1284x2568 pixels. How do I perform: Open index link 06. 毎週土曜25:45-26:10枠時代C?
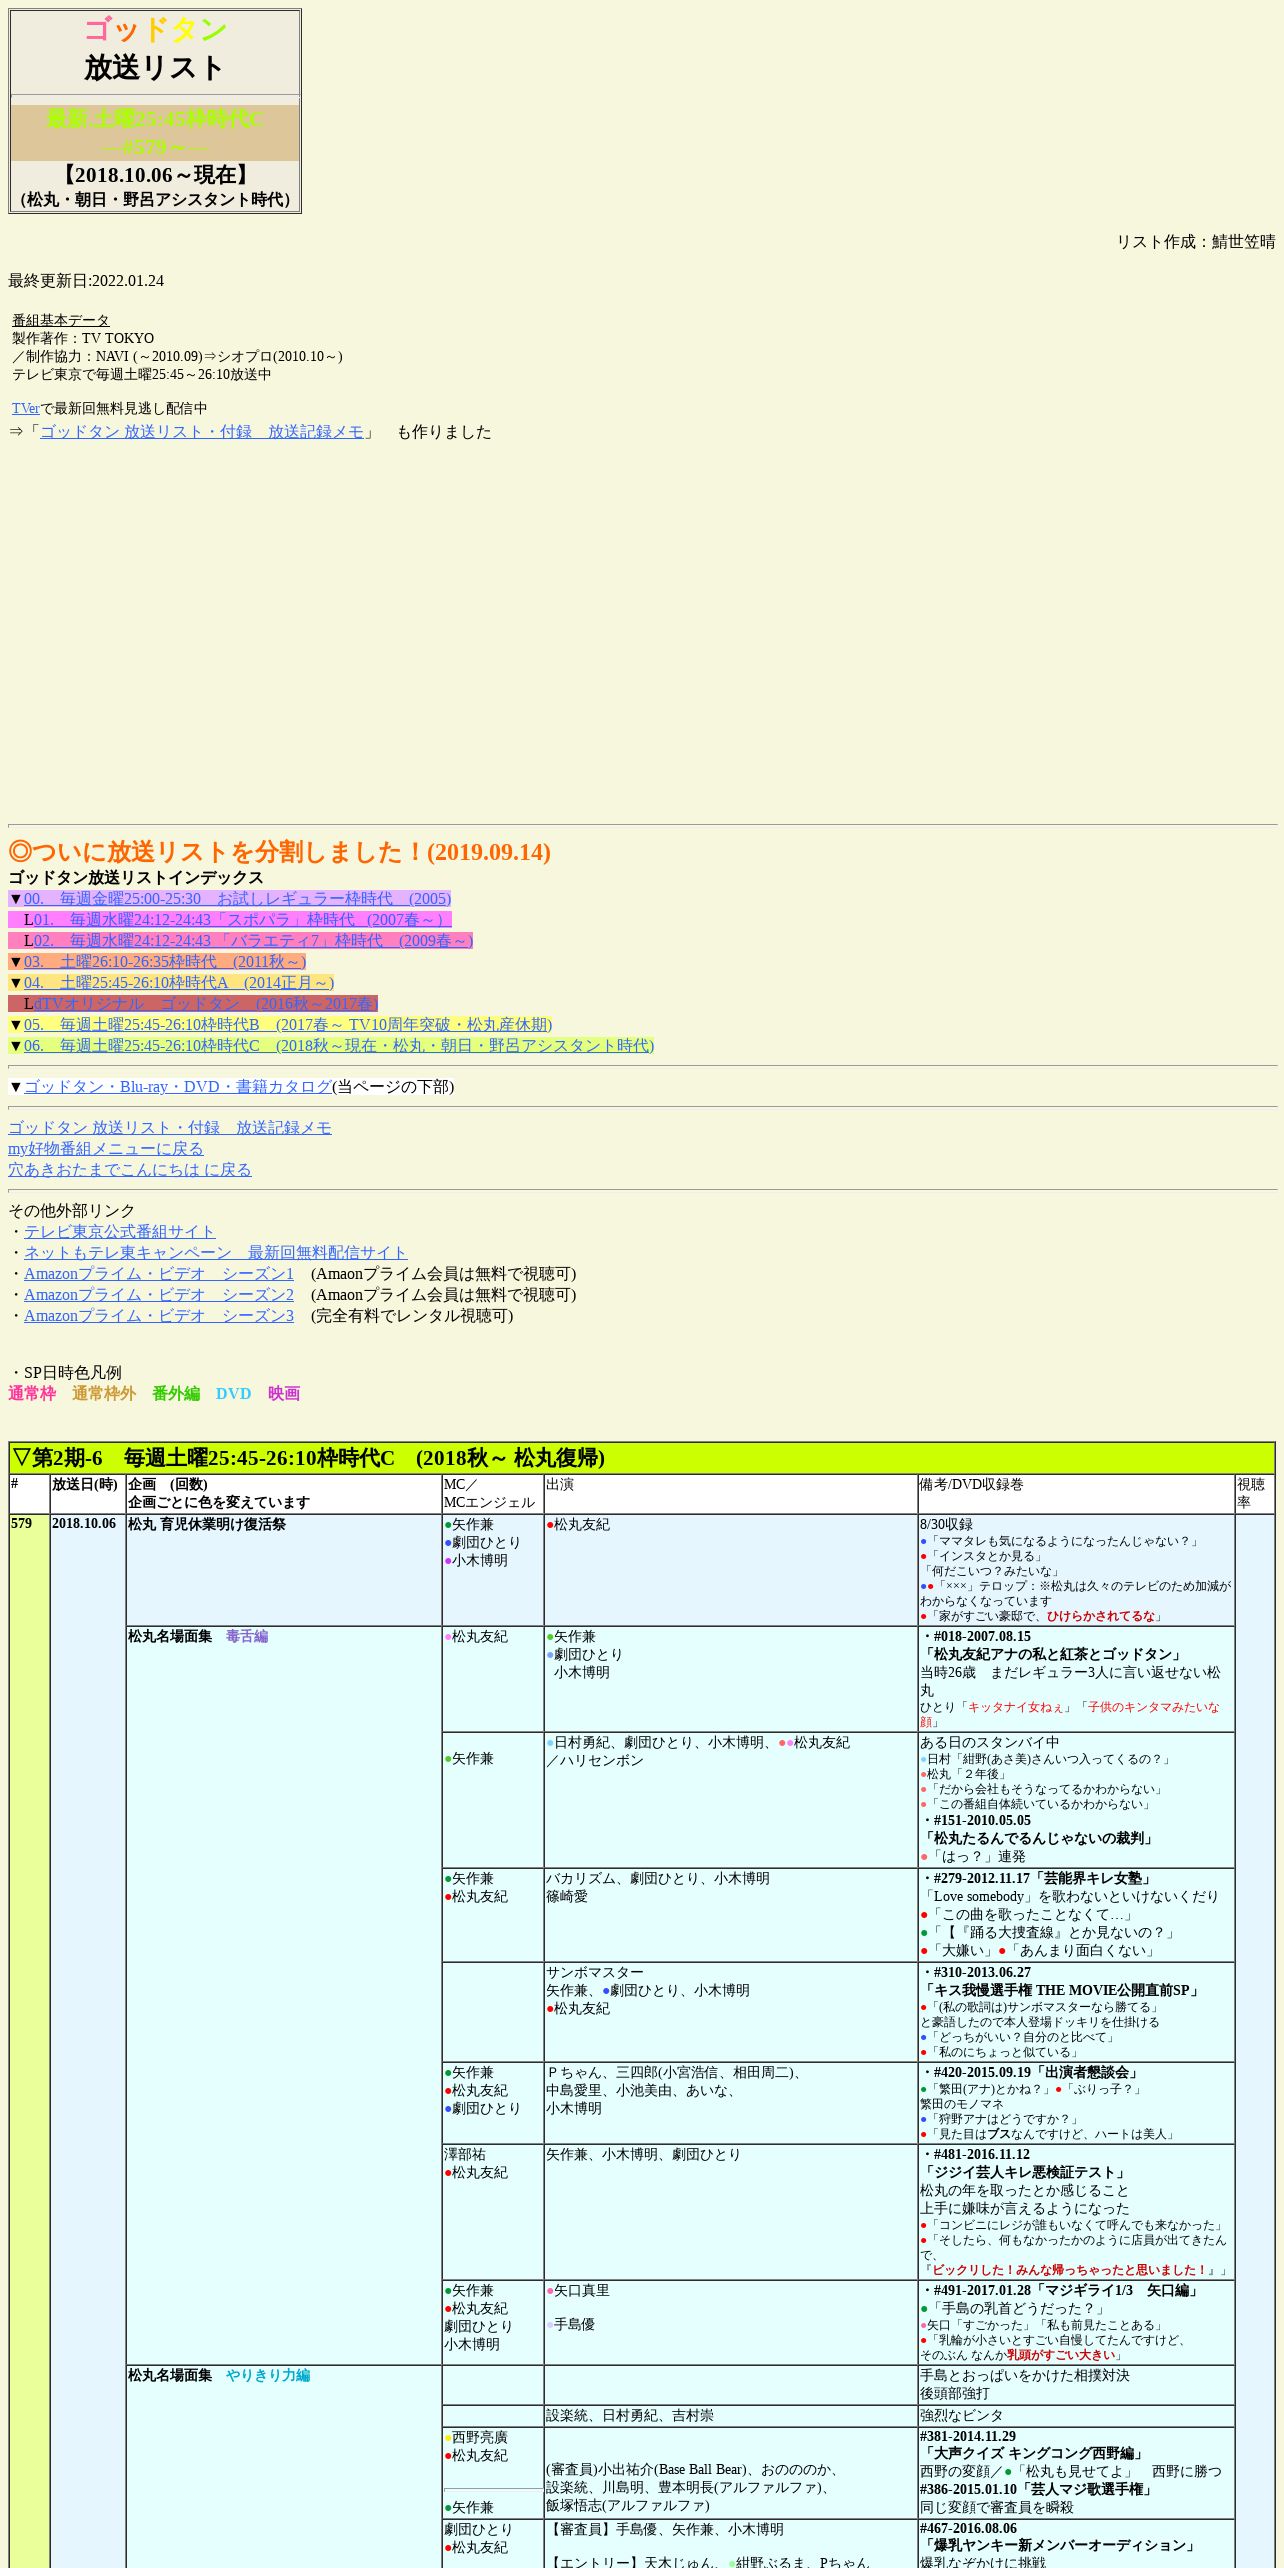pyautogui.click(x=339, y=1046)
